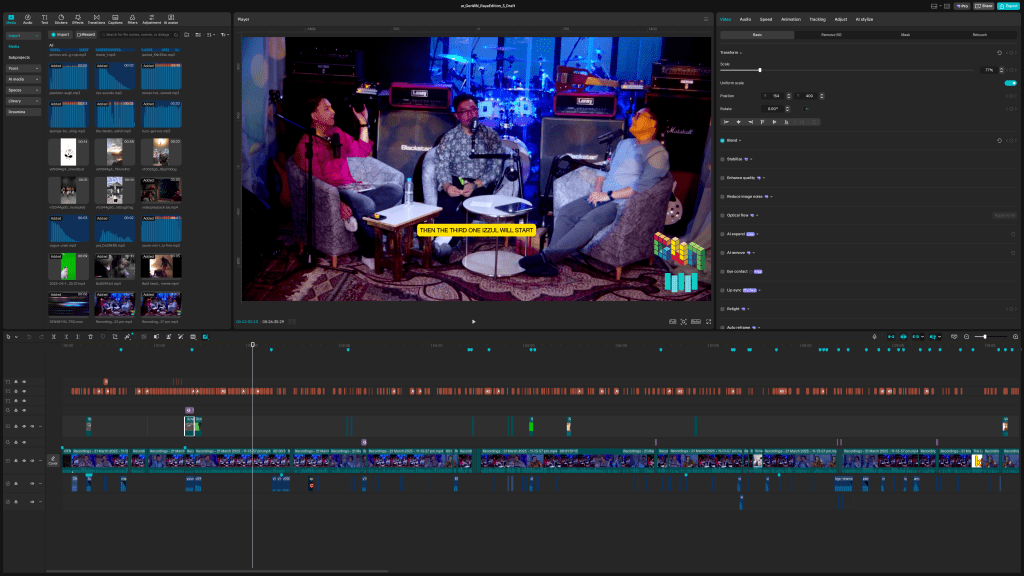
Task: Uncheck the Blend checkbox
Action: click(x=723, y=140)
